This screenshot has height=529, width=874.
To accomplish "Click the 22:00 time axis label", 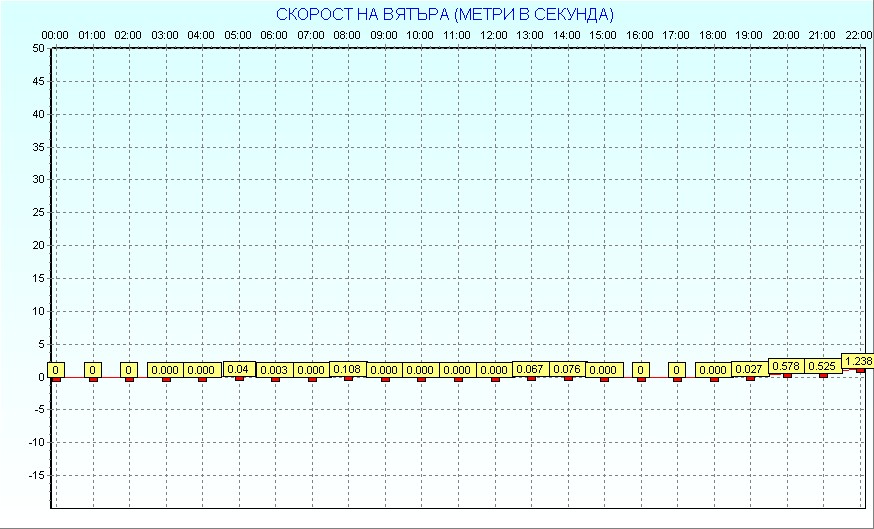I will [858, 35].
